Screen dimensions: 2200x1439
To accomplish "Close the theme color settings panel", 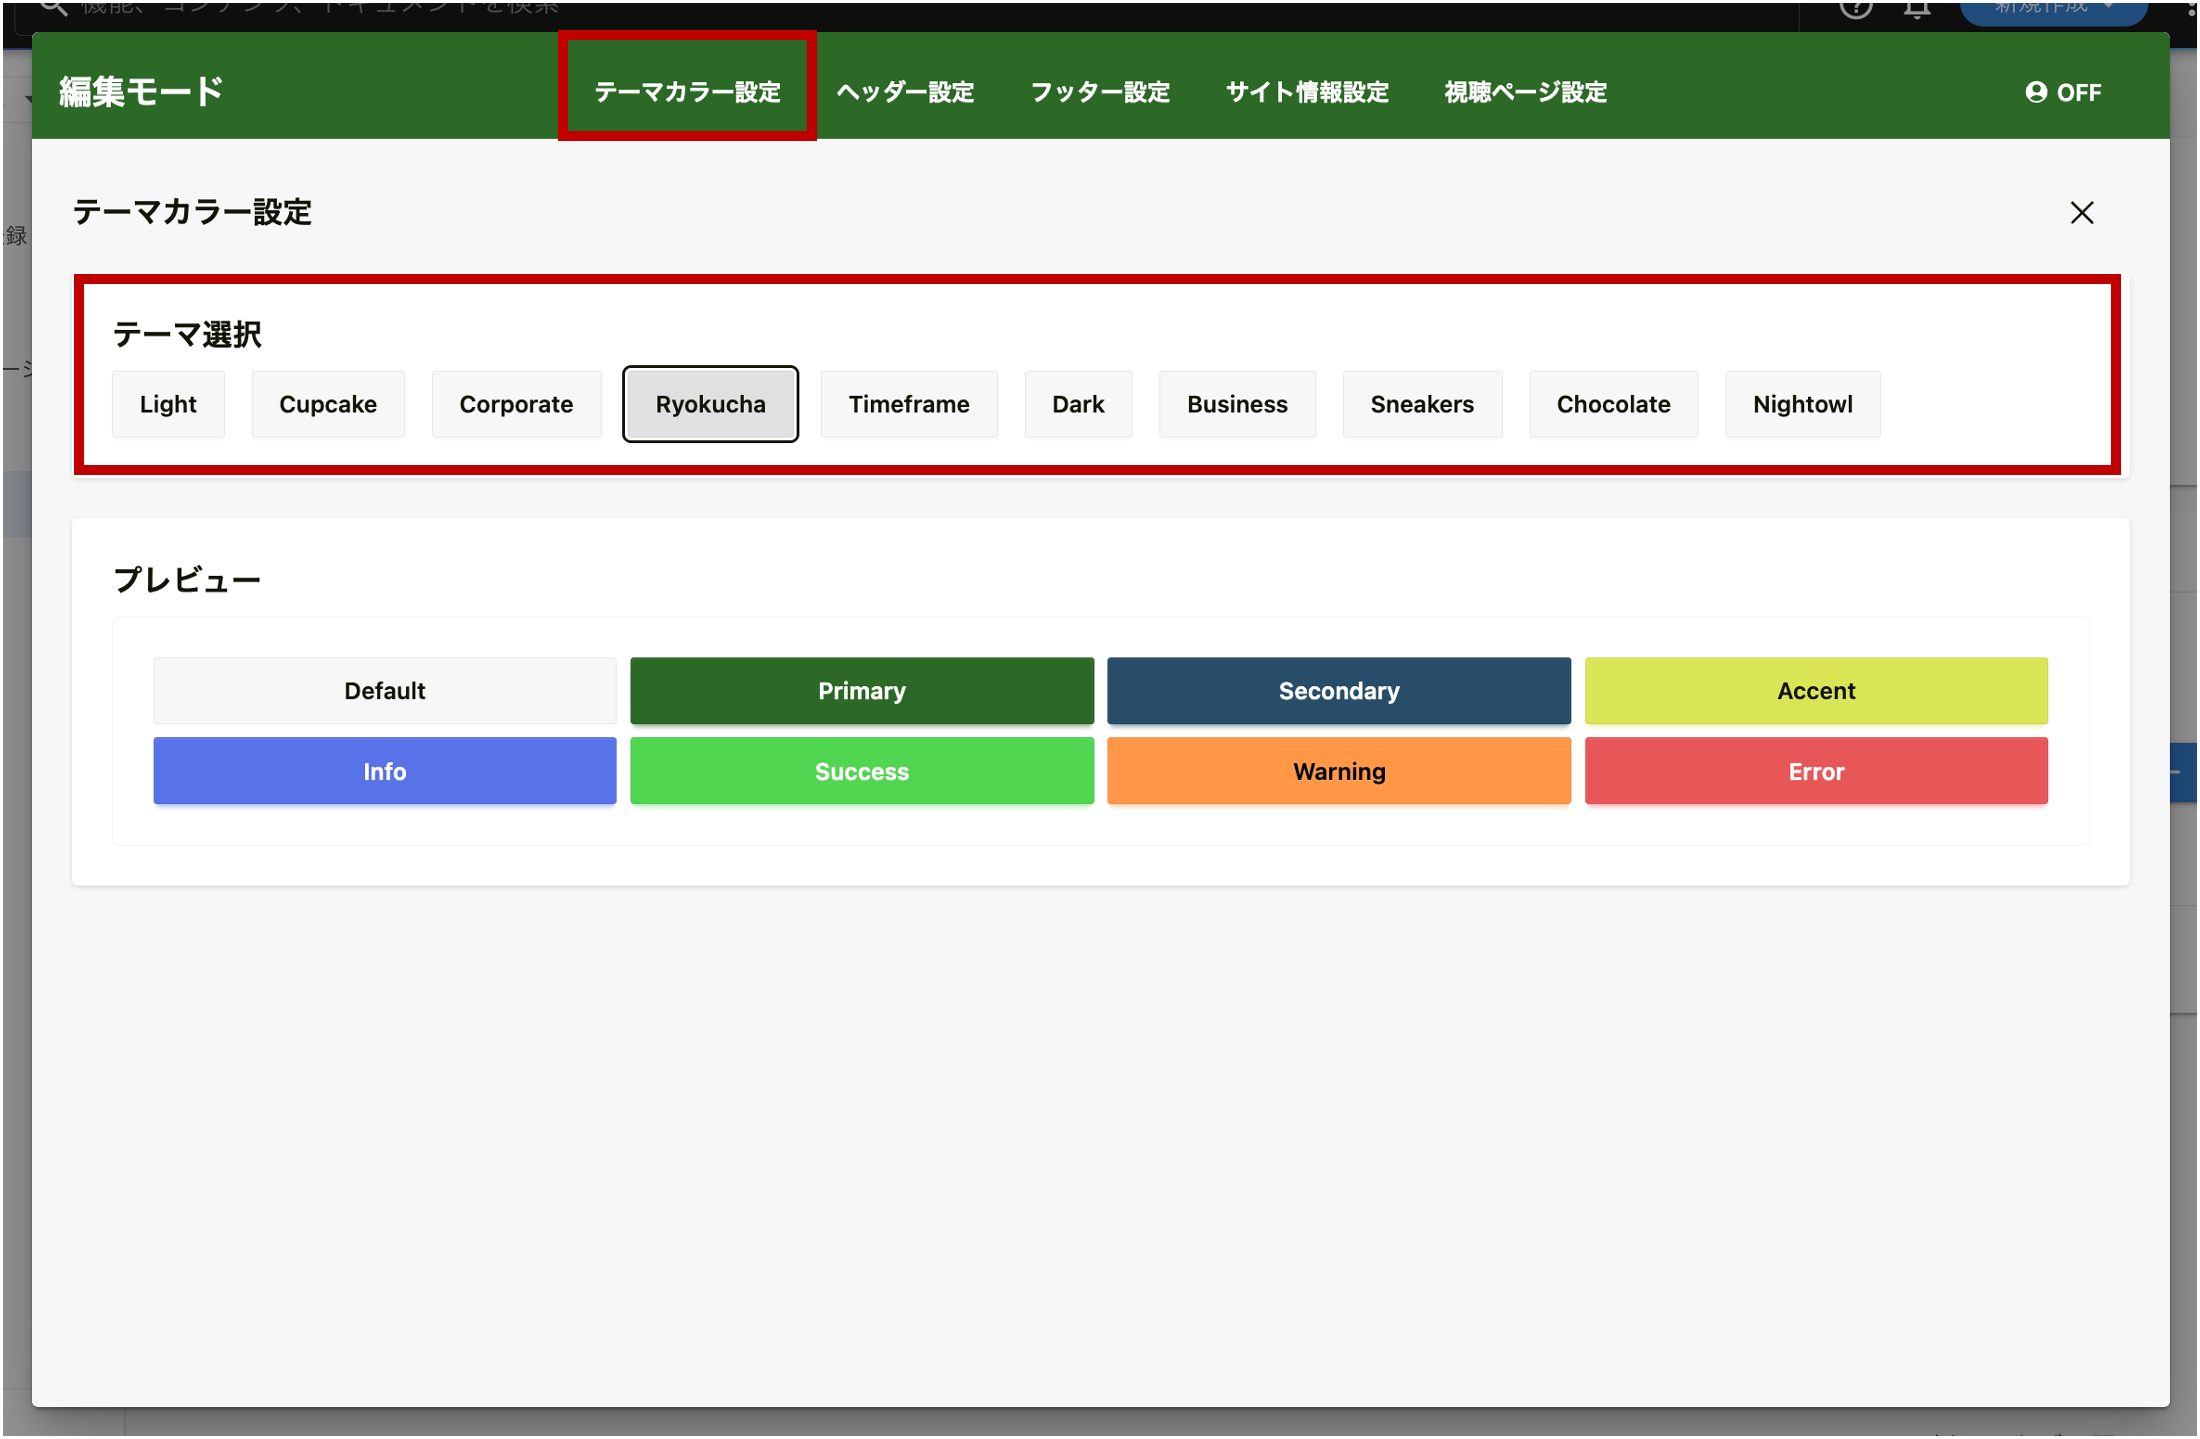I will click(2081, 212).
